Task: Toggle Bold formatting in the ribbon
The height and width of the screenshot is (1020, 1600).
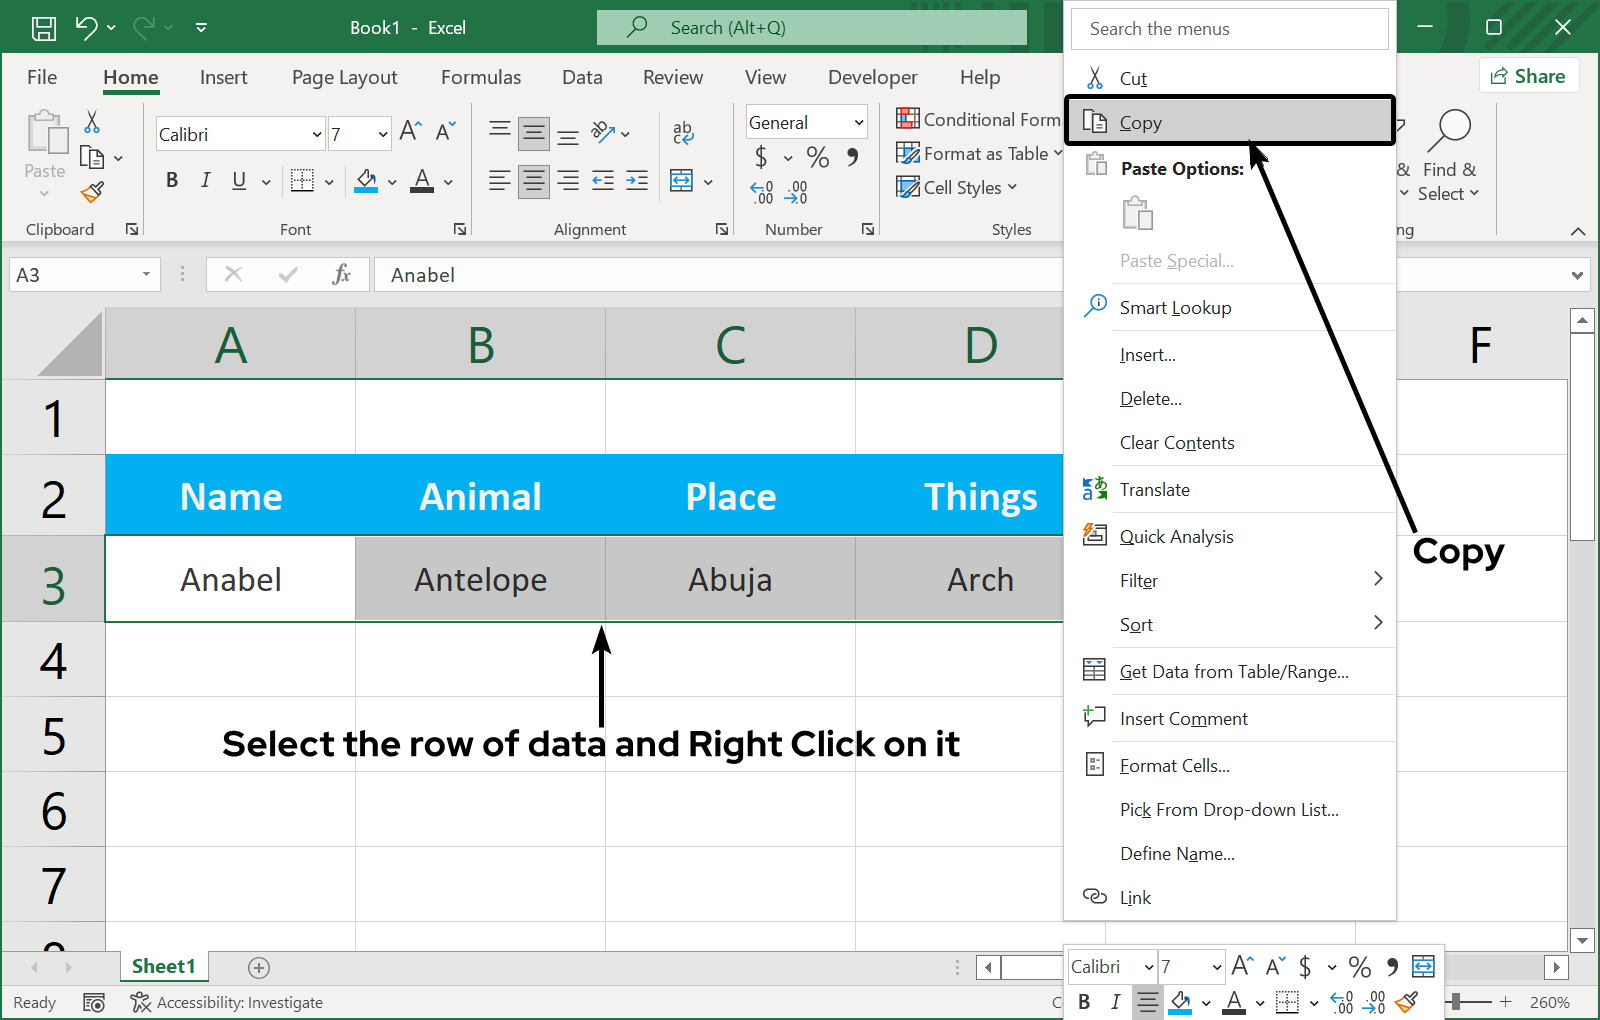Action: (x=172, y=181)
